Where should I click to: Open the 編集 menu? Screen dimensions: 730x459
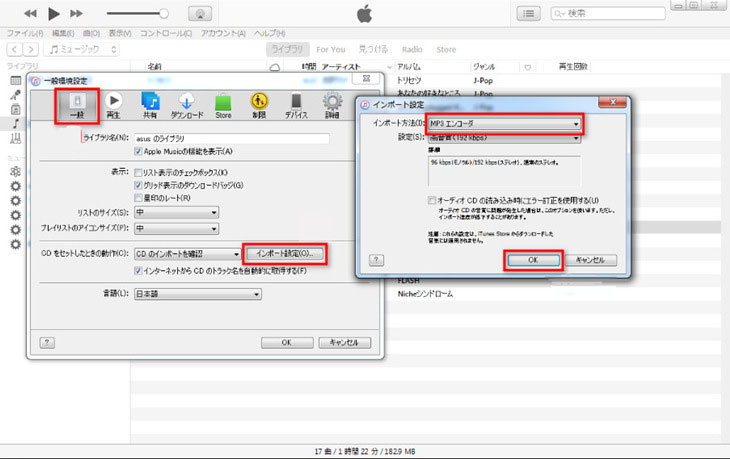63,34
